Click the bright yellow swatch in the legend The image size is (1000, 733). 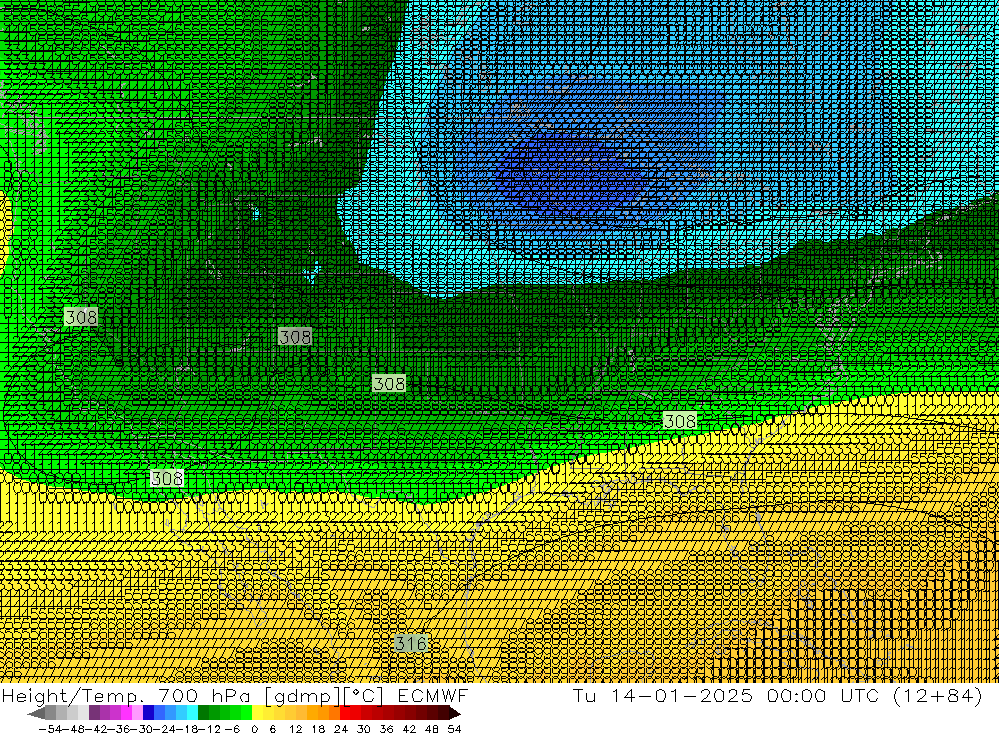tap(257, 714)
